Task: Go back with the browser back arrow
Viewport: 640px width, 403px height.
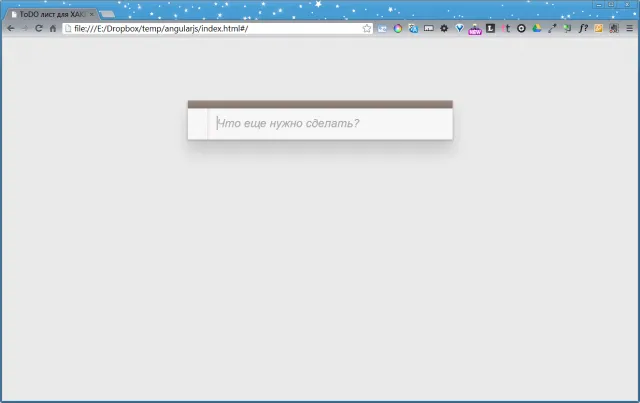Action: (x=11, y=29)
